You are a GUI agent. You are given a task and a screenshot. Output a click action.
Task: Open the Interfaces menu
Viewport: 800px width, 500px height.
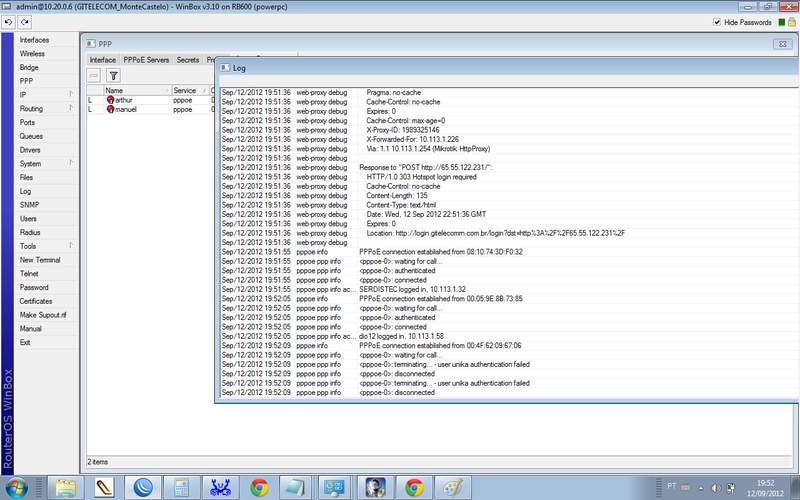coord(34,40)
